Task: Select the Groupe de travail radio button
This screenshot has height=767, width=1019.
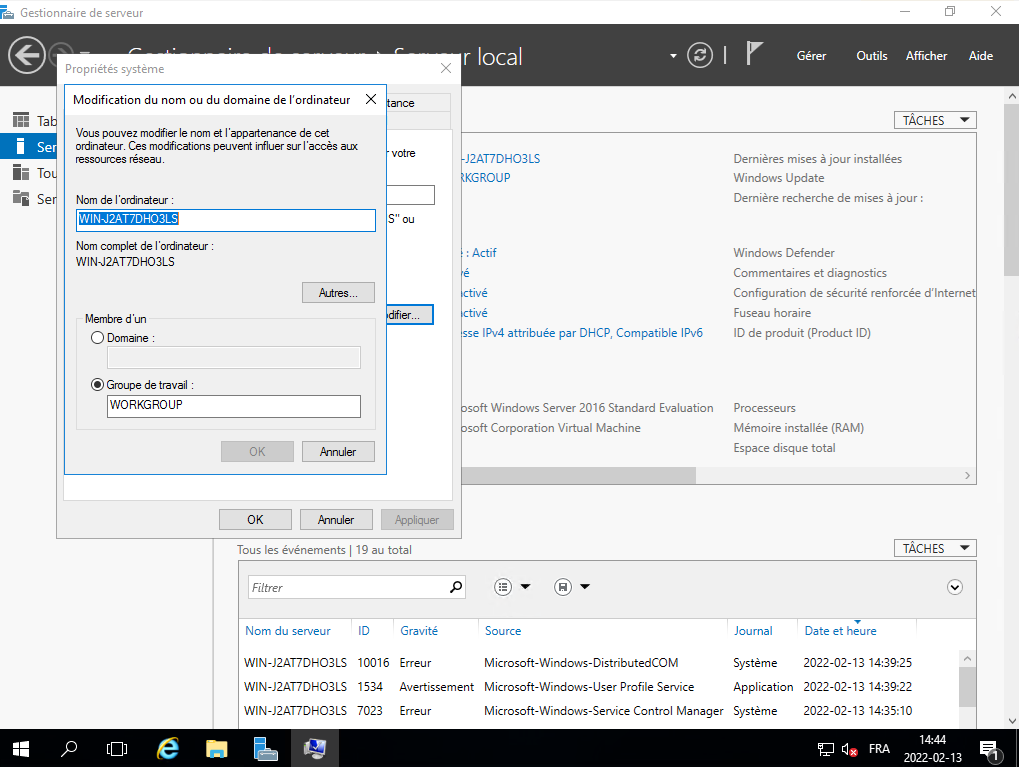Action: 97,384
